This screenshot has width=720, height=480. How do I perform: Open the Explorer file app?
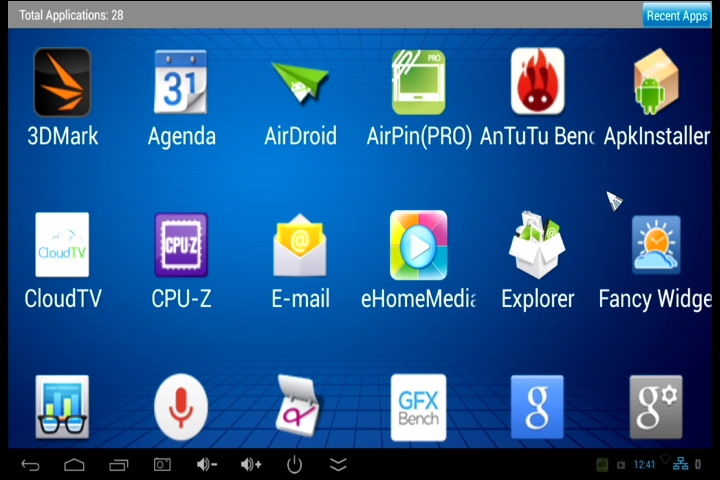coord(537,245)
